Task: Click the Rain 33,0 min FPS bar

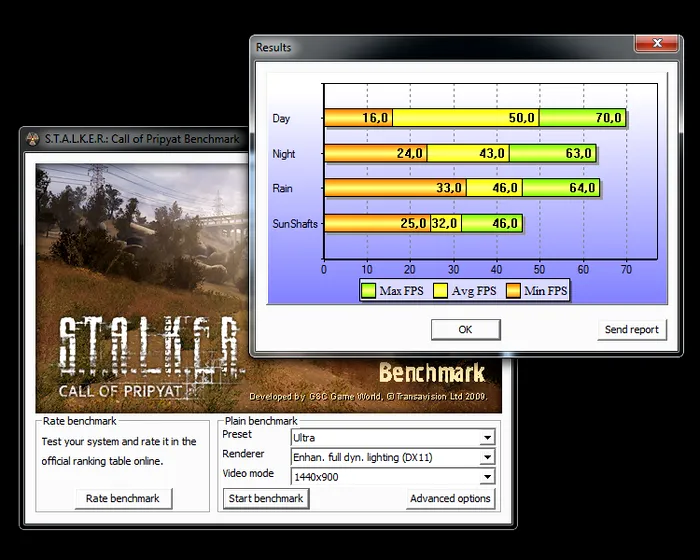Action: (396, 188)
